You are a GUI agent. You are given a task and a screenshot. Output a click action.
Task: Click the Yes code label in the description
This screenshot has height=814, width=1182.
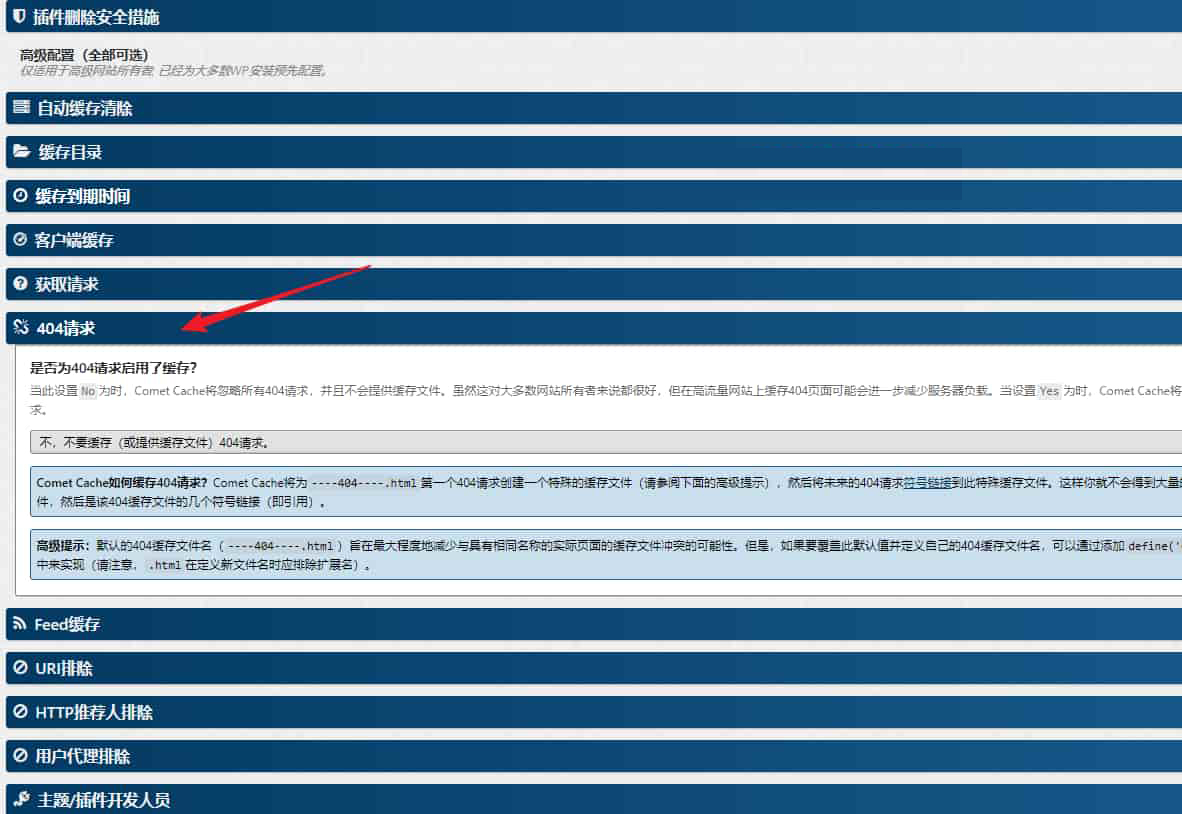point(1049,391)
